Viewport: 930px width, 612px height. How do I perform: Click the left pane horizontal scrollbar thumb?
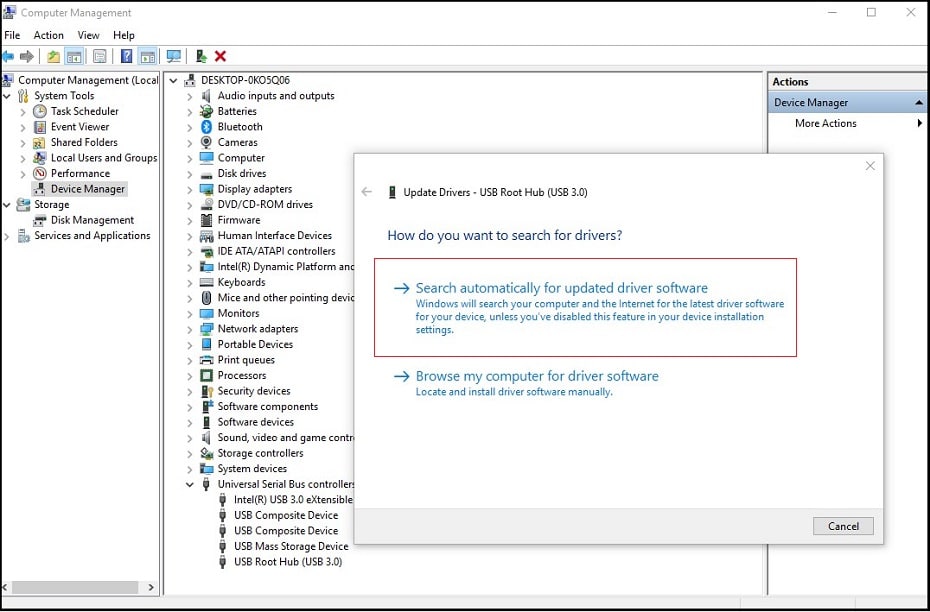(x=75, y=587)
